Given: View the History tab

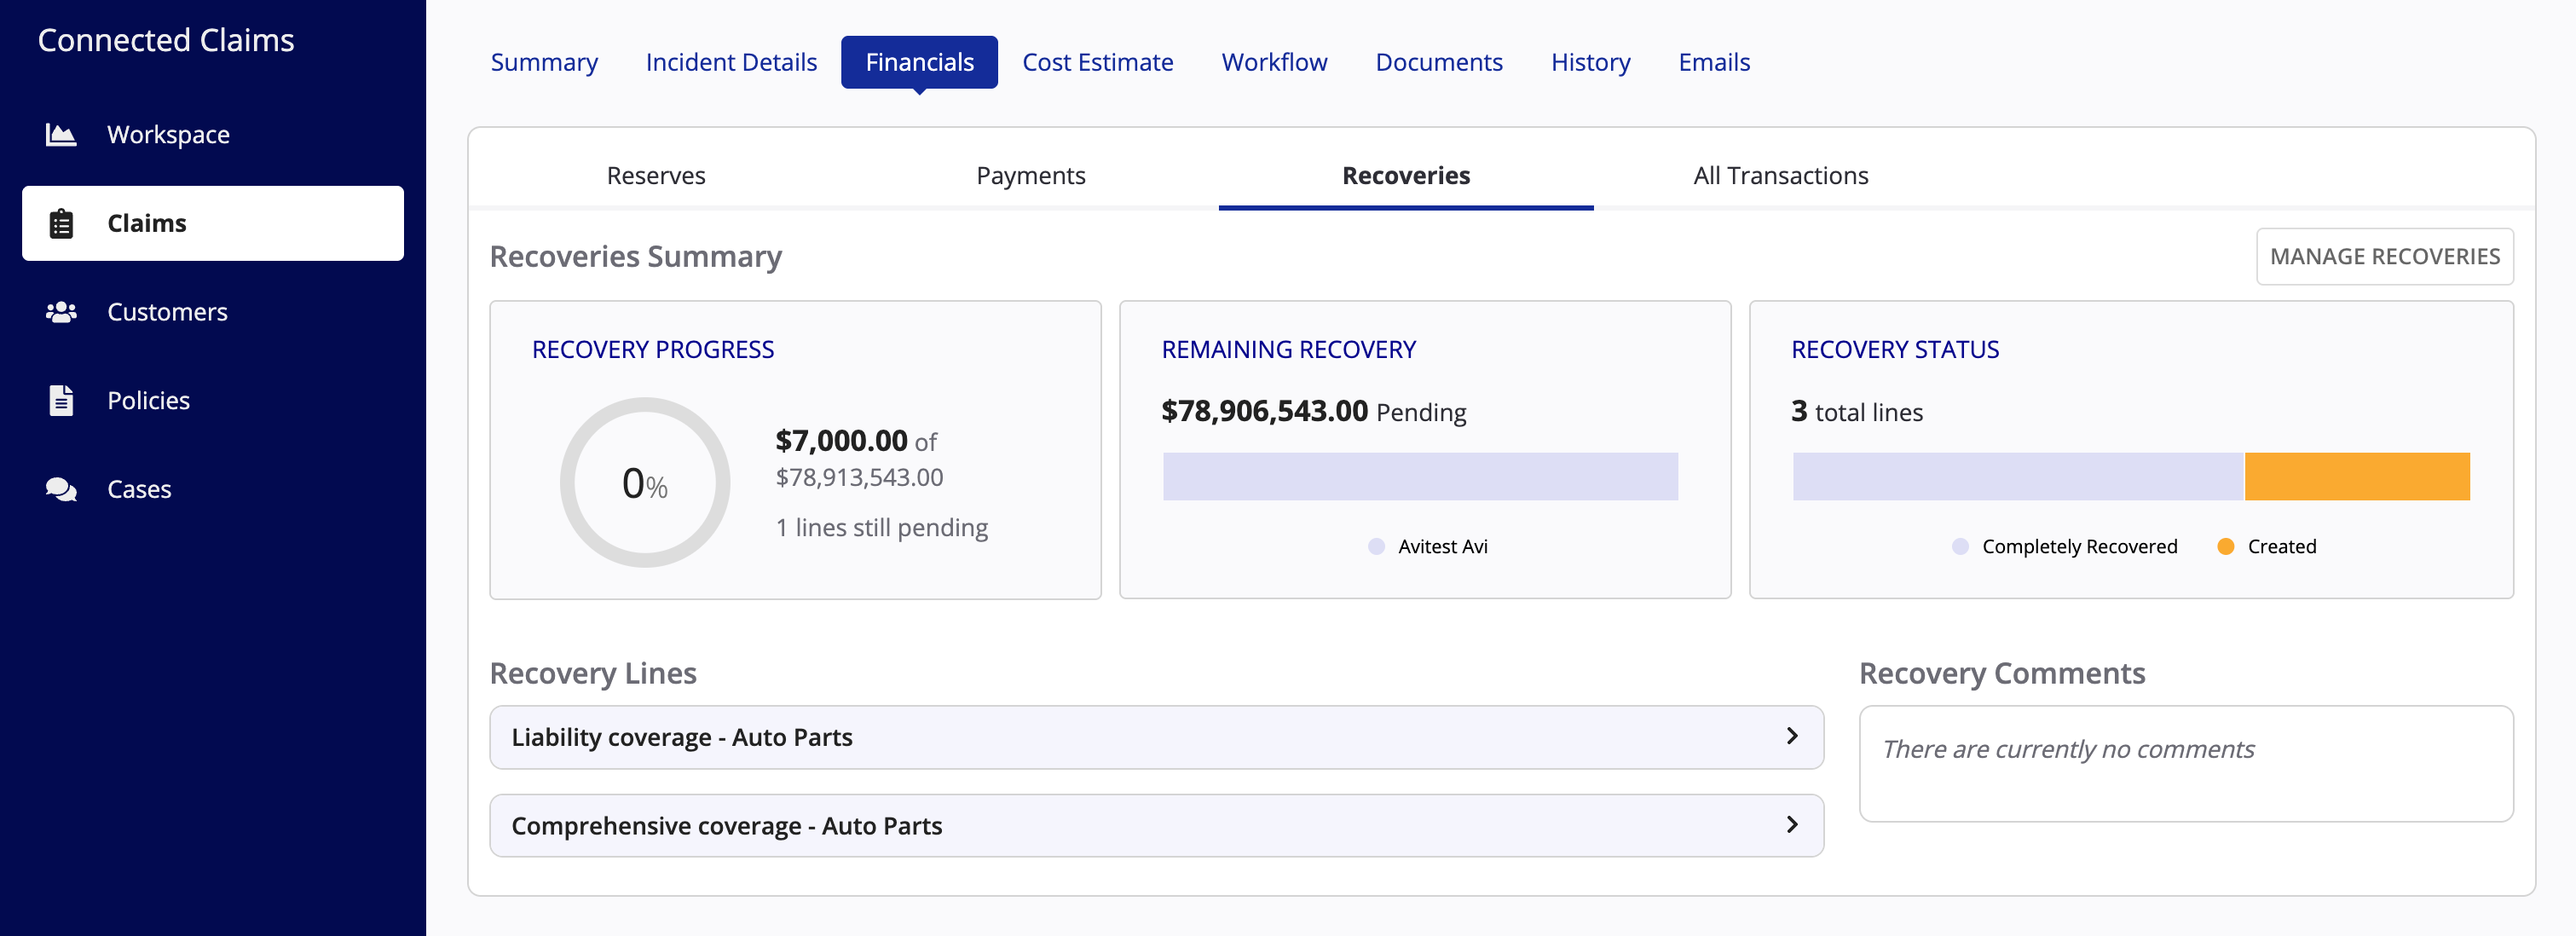Looking at the screenshot, I should point(1590,62).
